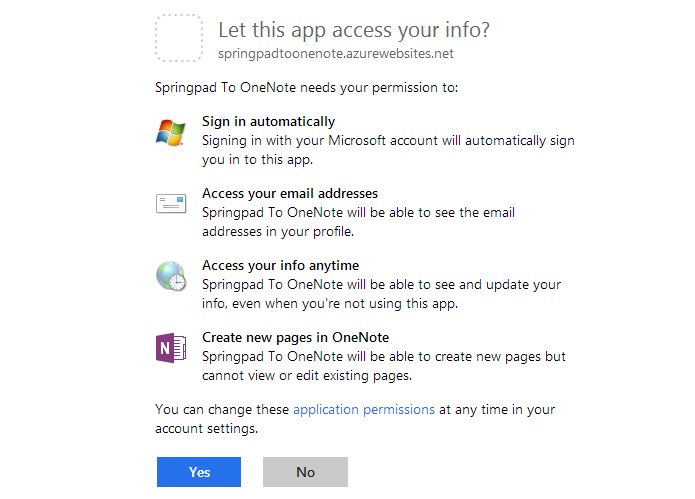This screenshot has height=499, width=695.
Task: Click the 'account settings' footer text
Action: click(207, 429)
